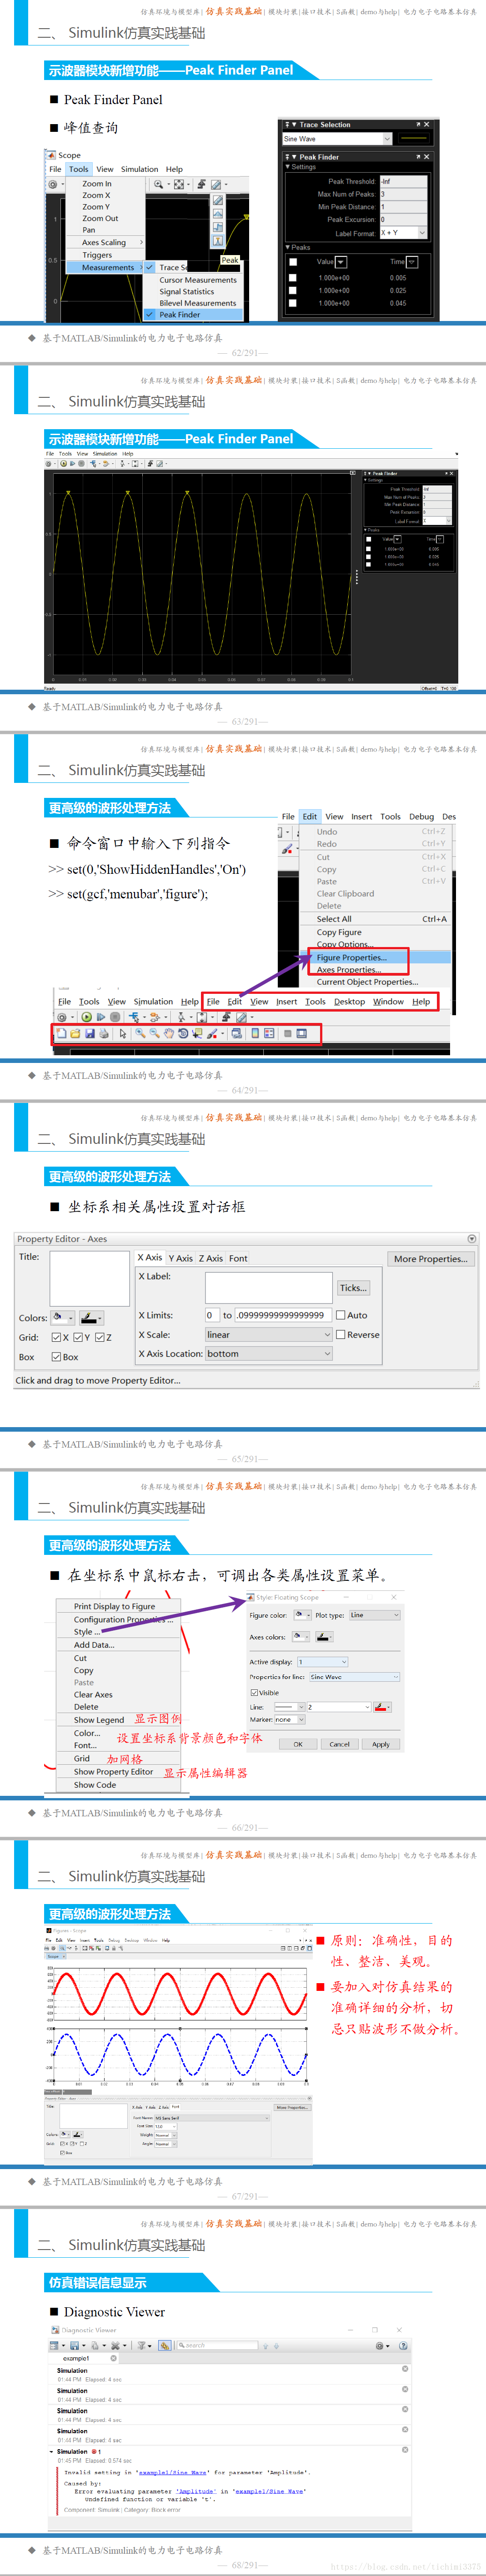This screenshot has height=2576, width=486.
Task: Click Apply in the Style dialog
Action: pos(381,1743)
